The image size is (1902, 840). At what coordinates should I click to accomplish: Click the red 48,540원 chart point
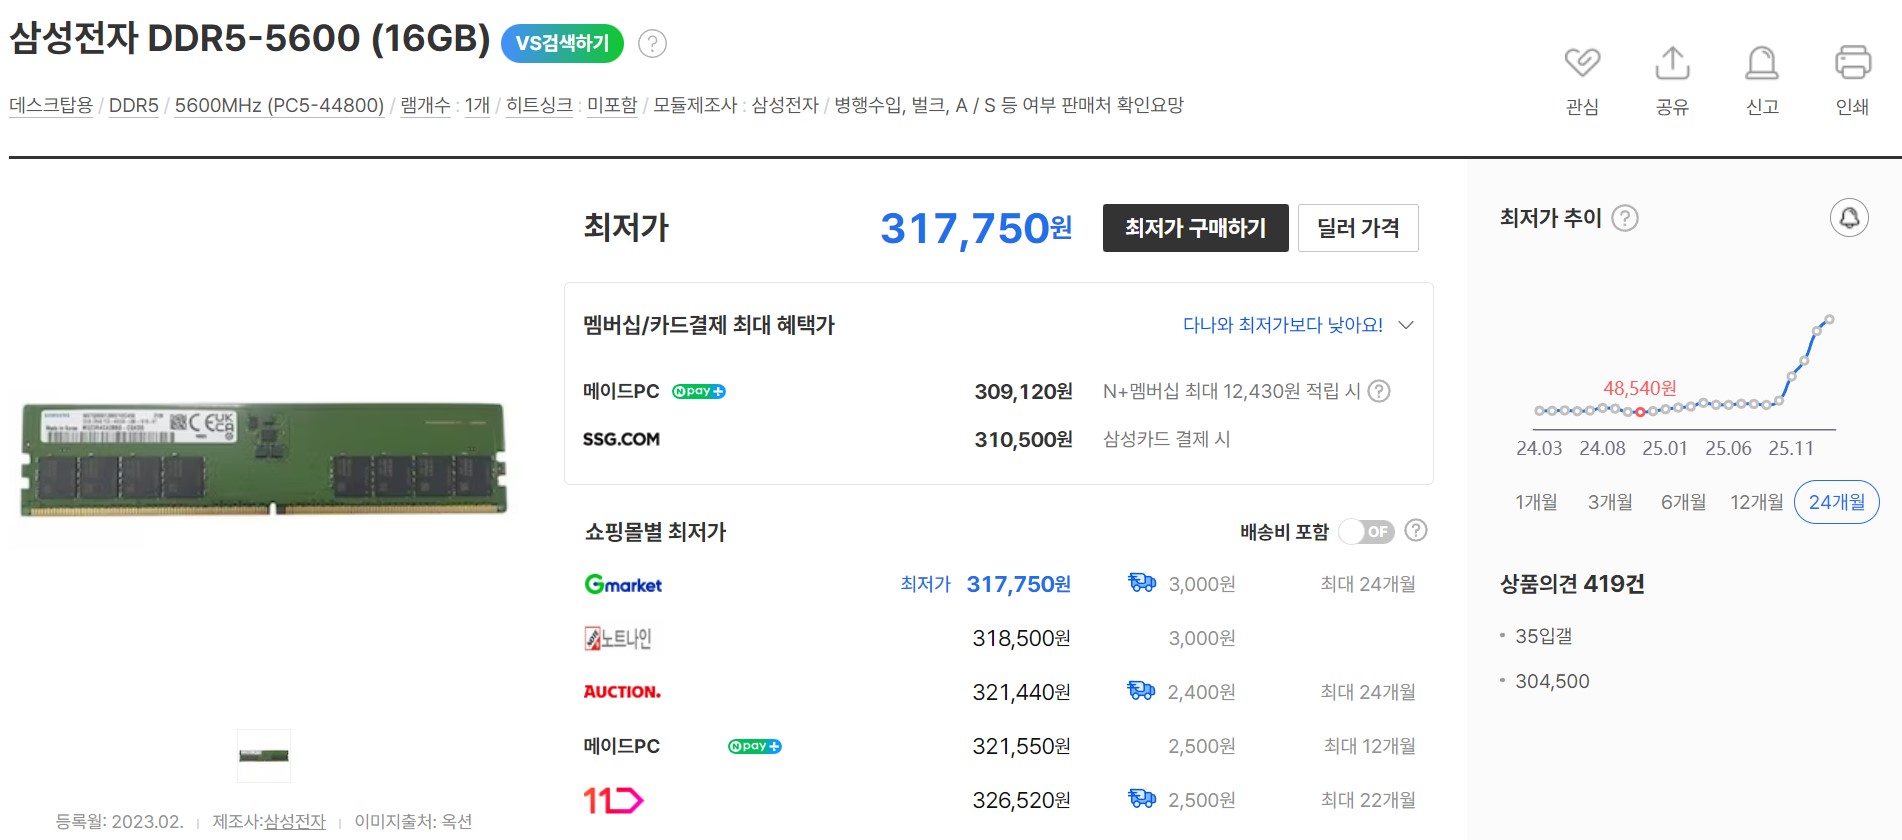click(x=1640, y=412)
